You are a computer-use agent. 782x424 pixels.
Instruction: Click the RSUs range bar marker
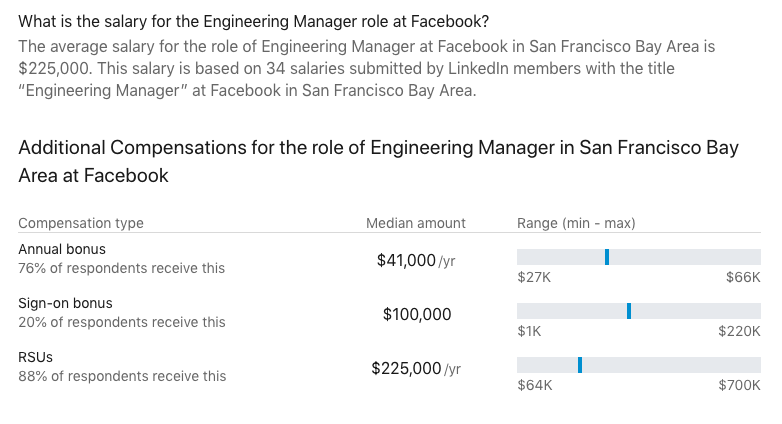coord(580,365)
